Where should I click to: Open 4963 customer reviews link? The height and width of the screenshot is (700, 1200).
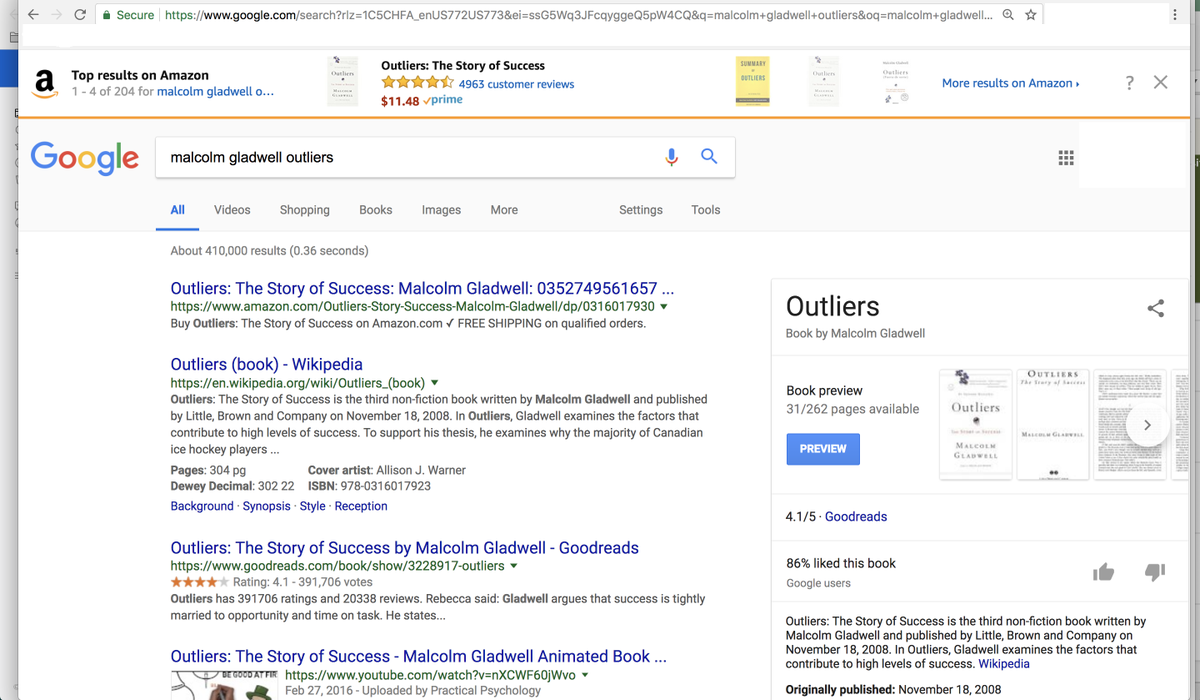click(516, 84)
